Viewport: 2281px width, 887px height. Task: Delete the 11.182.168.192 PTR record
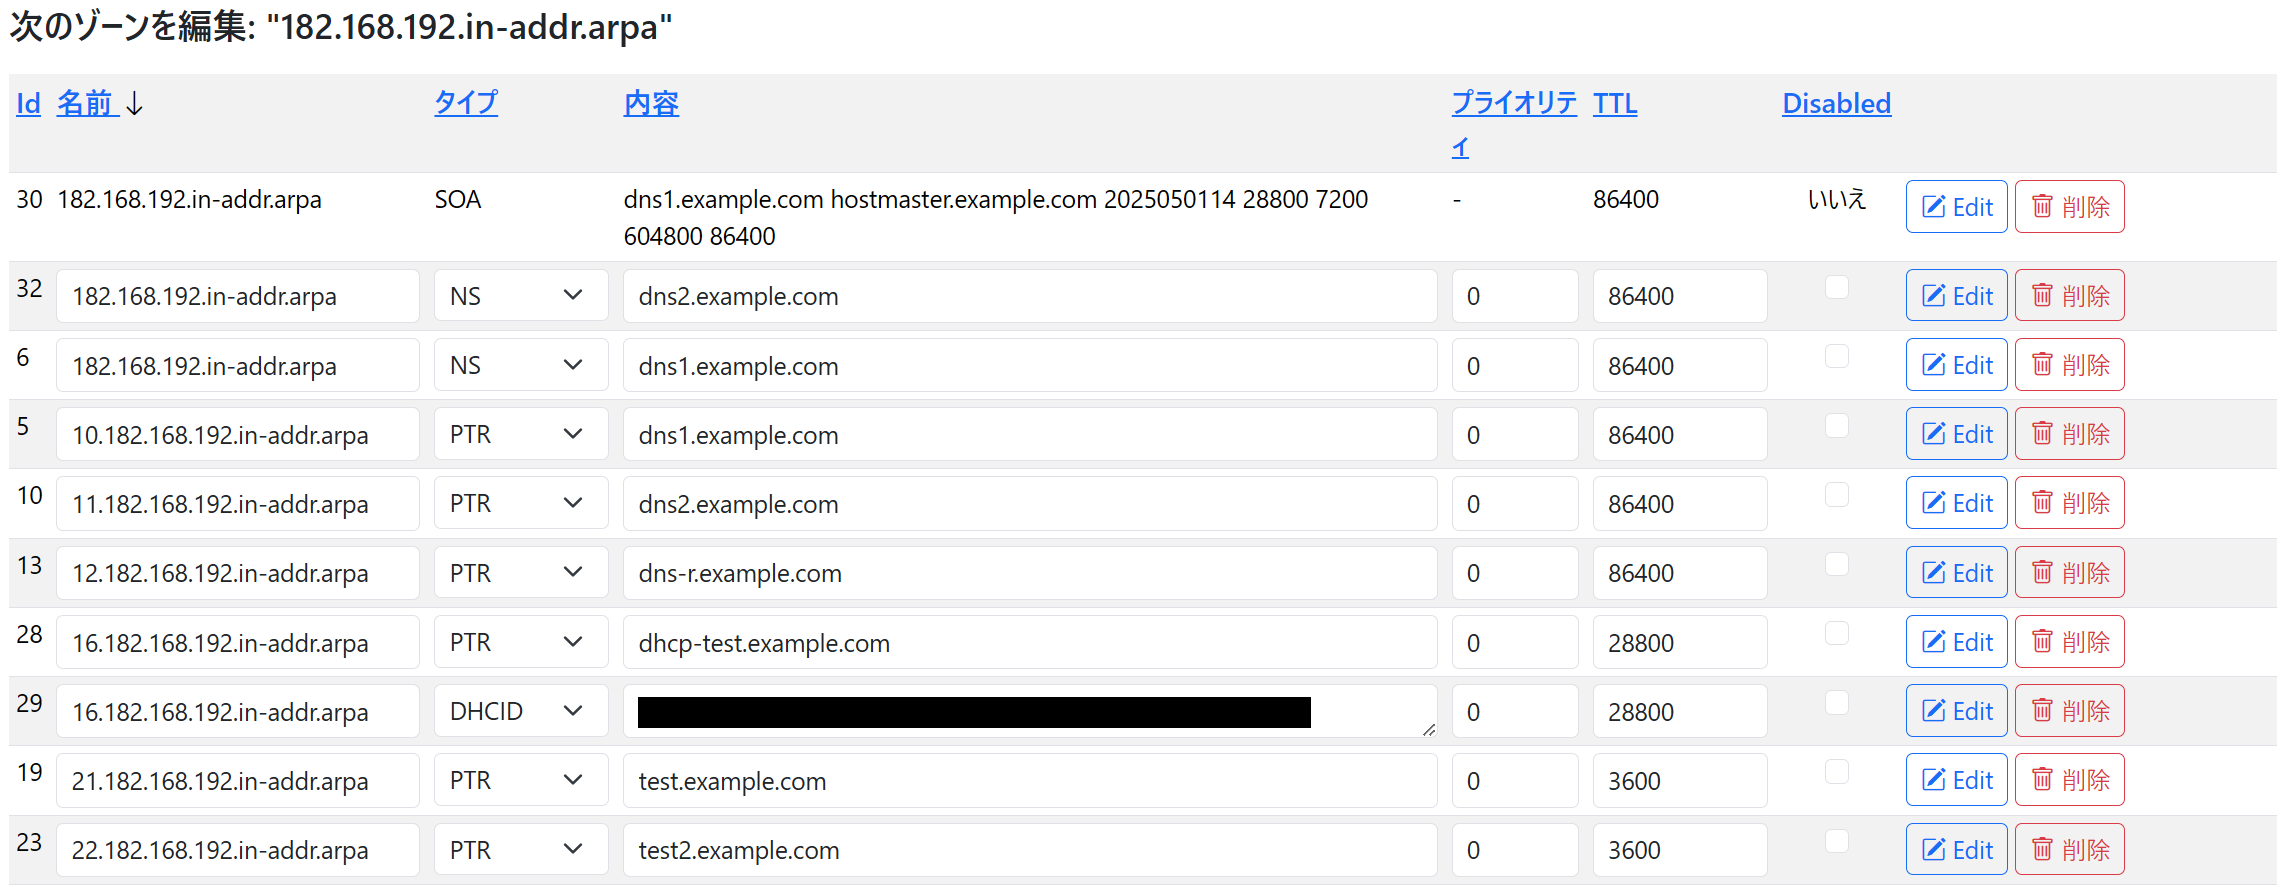(2069, 503)
